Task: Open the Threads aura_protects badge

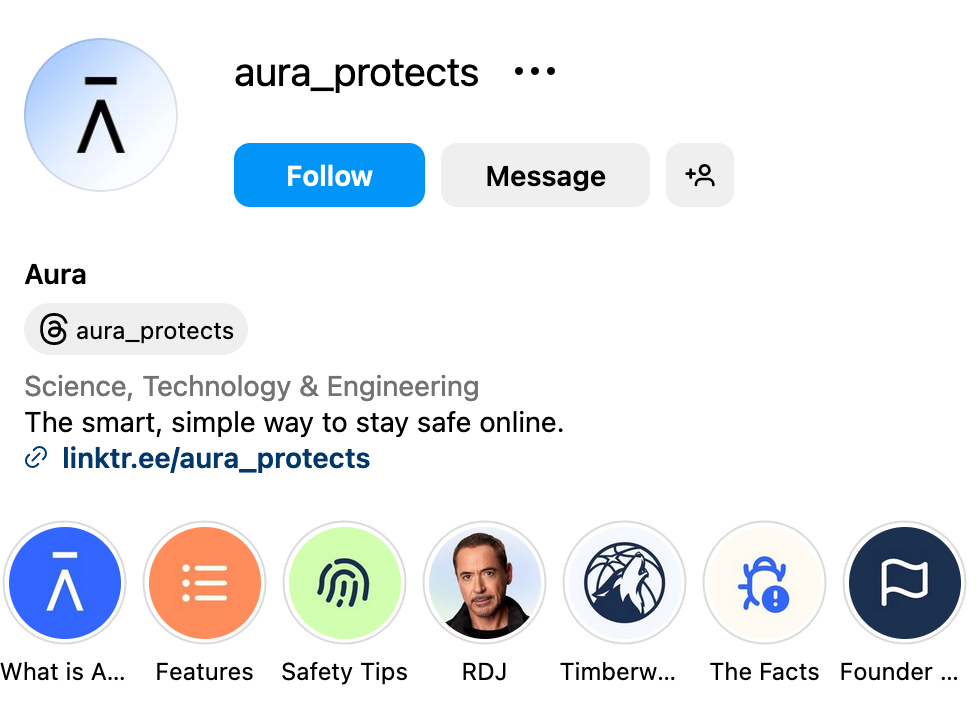Action: click(x=136, y=329)
